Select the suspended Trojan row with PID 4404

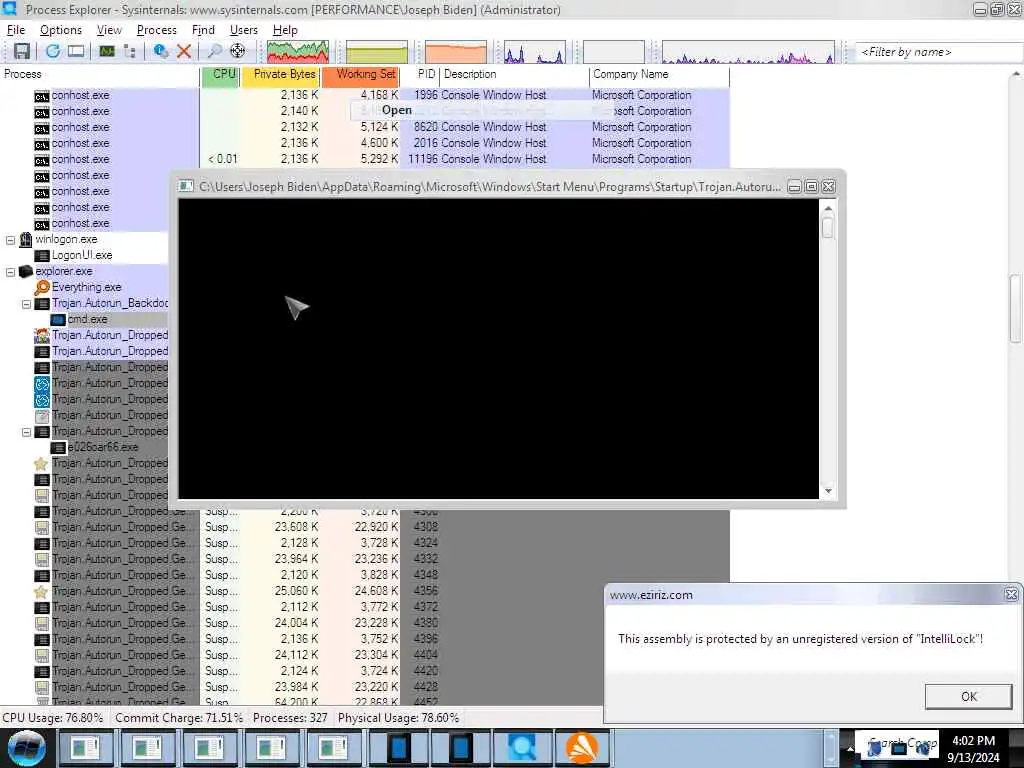364,655
